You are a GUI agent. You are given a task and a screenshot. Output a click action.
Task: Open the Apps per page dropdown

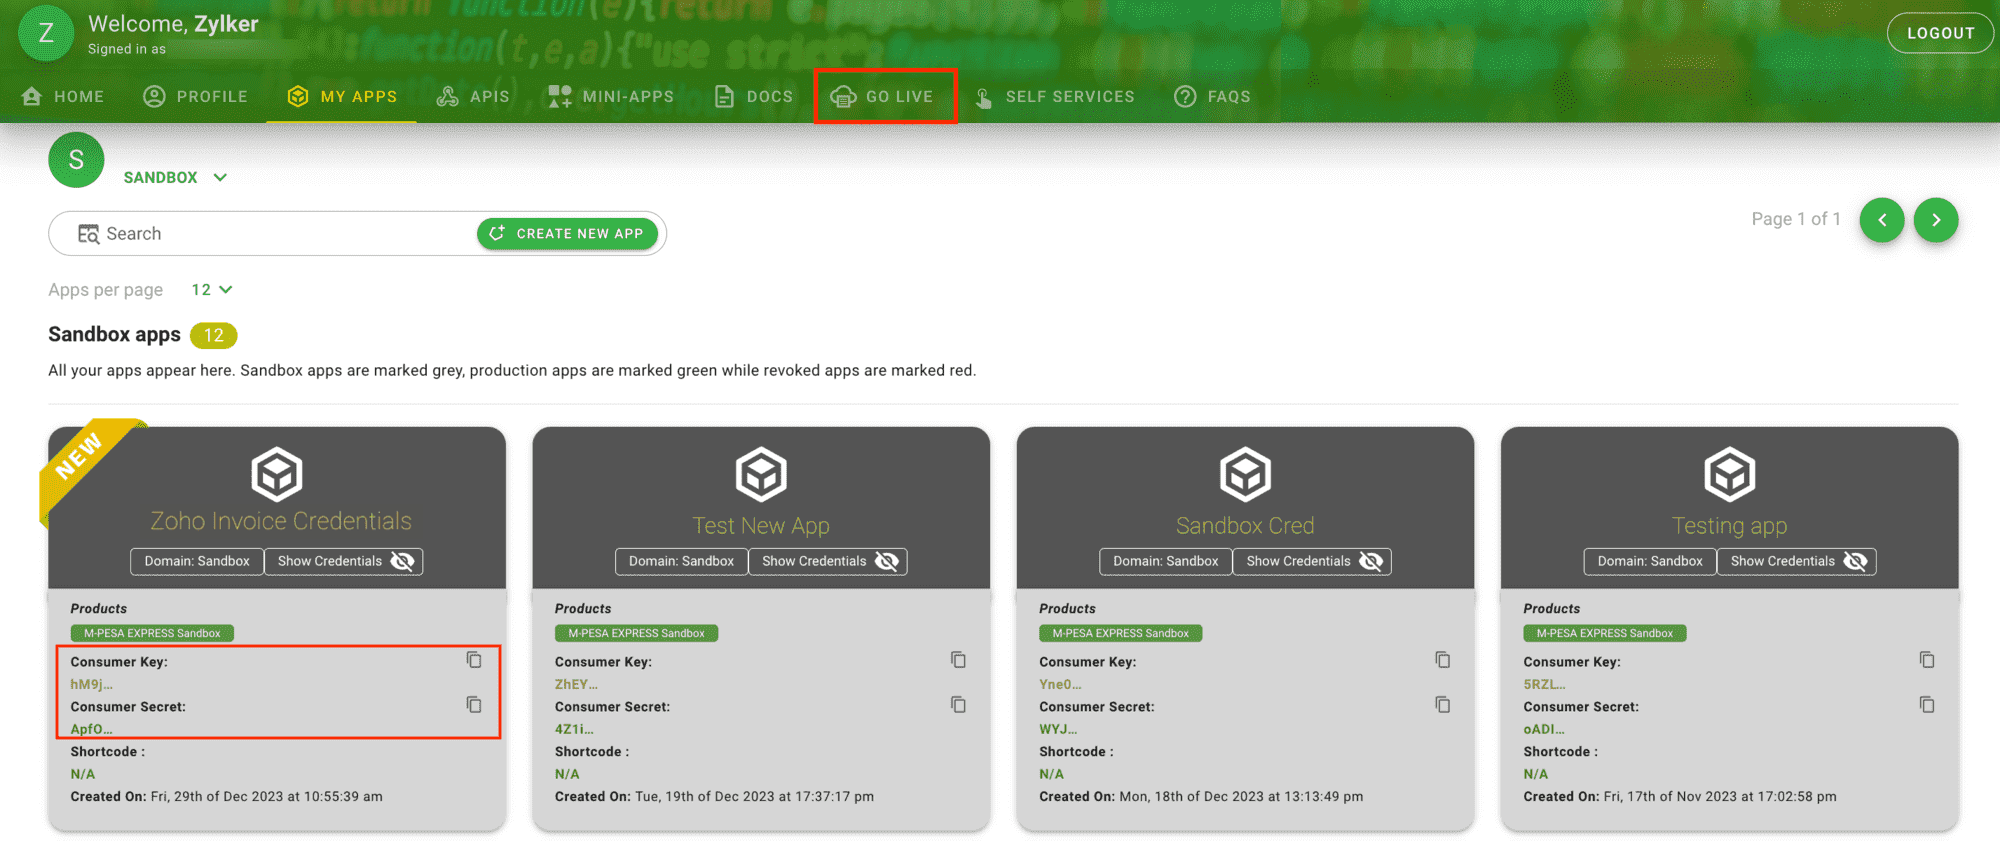[x=212, y=290]
